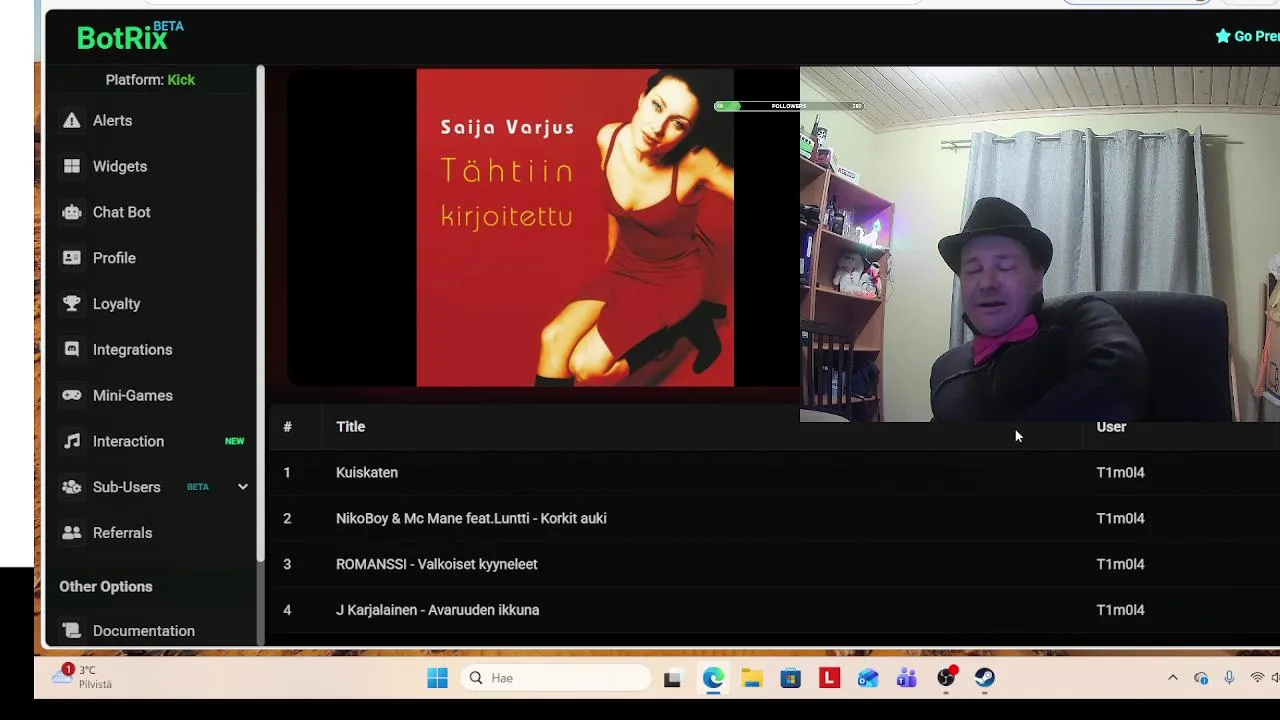Click the # column header
This screenshot has width=1280, height=720.
coord(287,427)
